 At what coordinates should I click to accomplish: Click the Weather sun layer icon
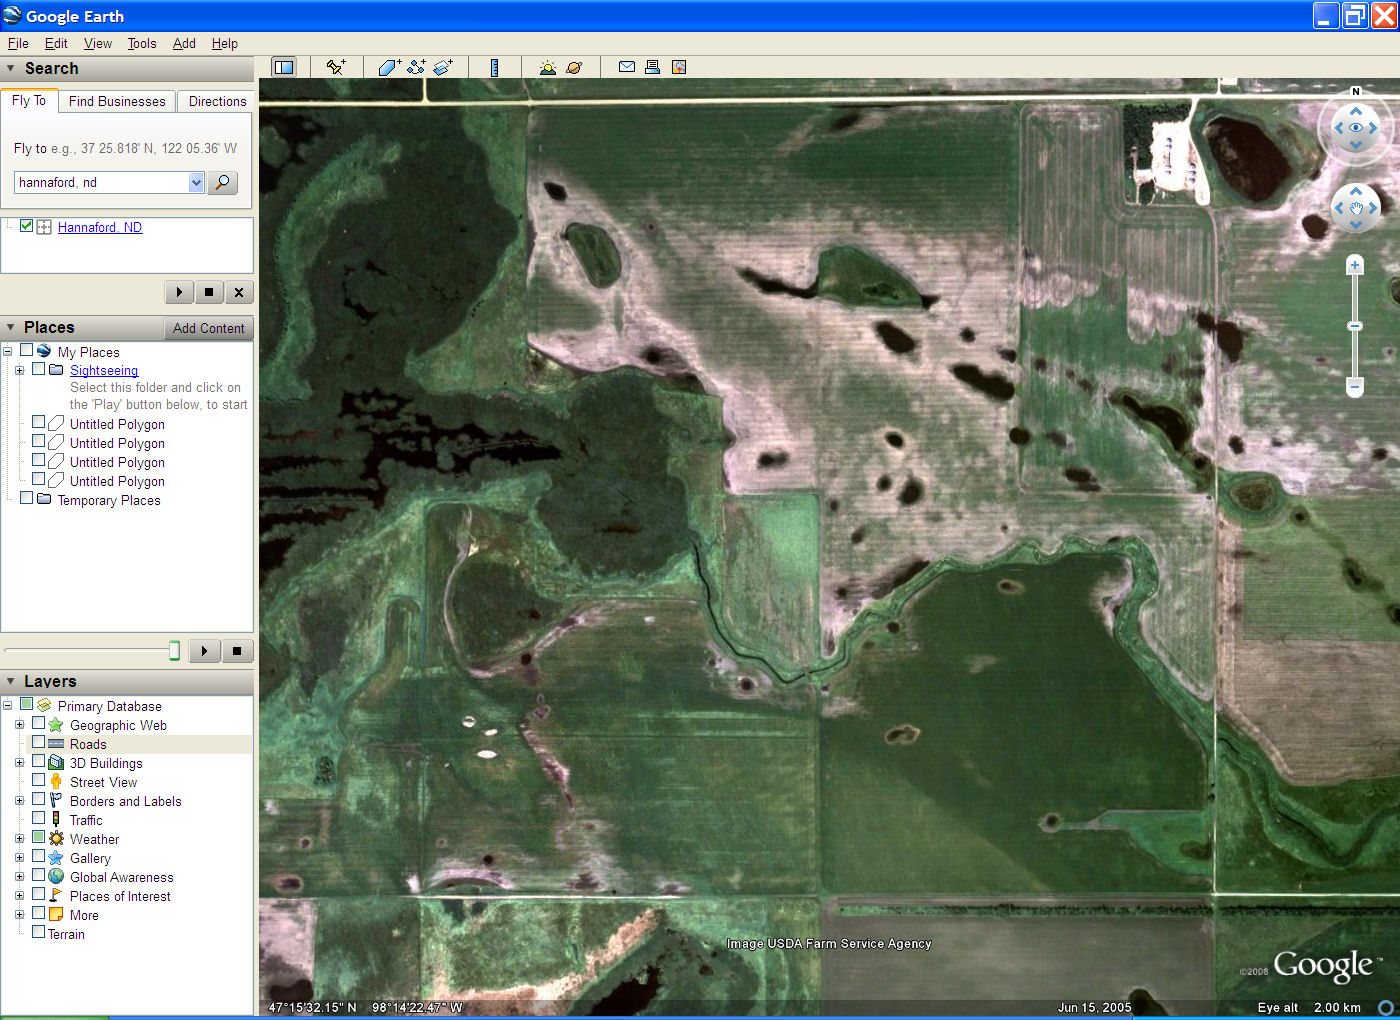tap(56, 839)
